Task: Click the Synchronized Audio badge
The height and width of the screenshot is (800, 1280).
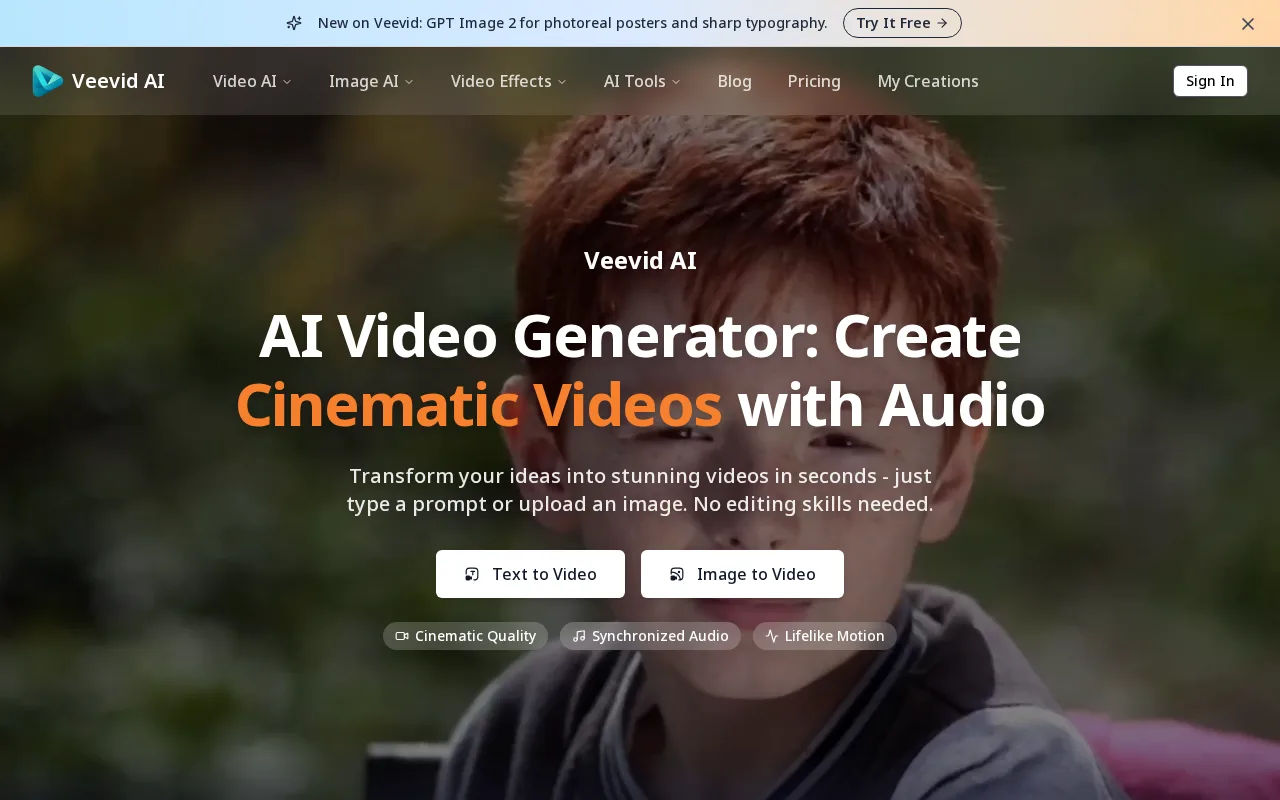Action: pos(650,636)
